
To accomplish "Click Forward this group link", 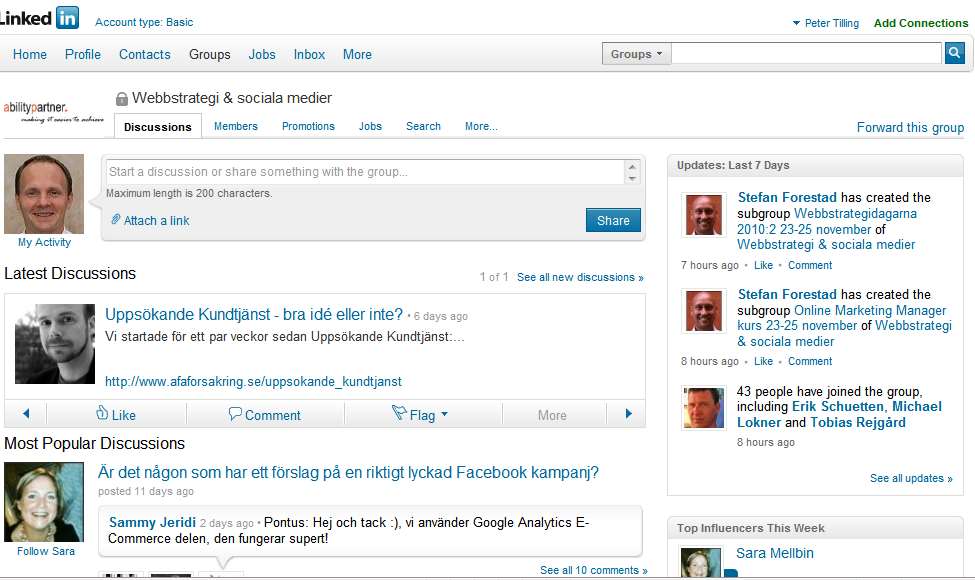I will [x=910, y=127].
